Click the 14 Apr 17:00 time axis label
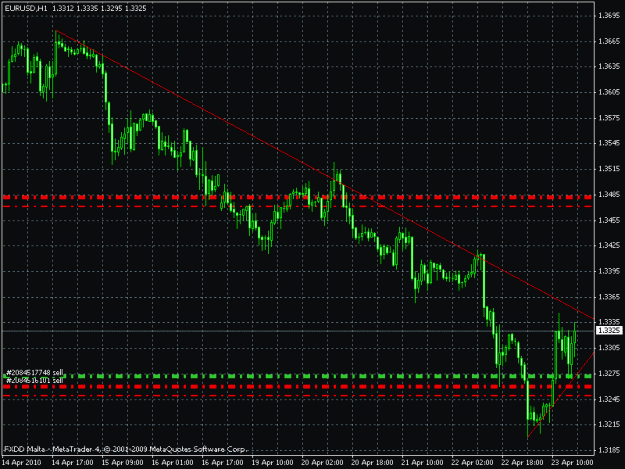Screen dimensions: 625x469 coord(73,463)
